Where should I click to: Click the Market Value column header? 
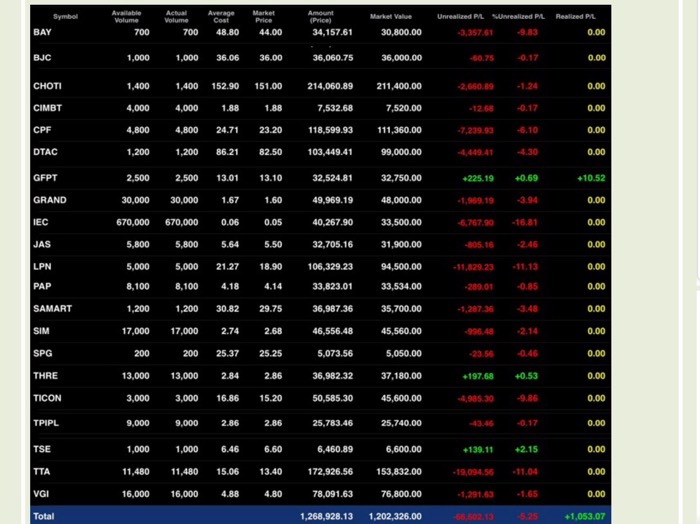(391, 17)
